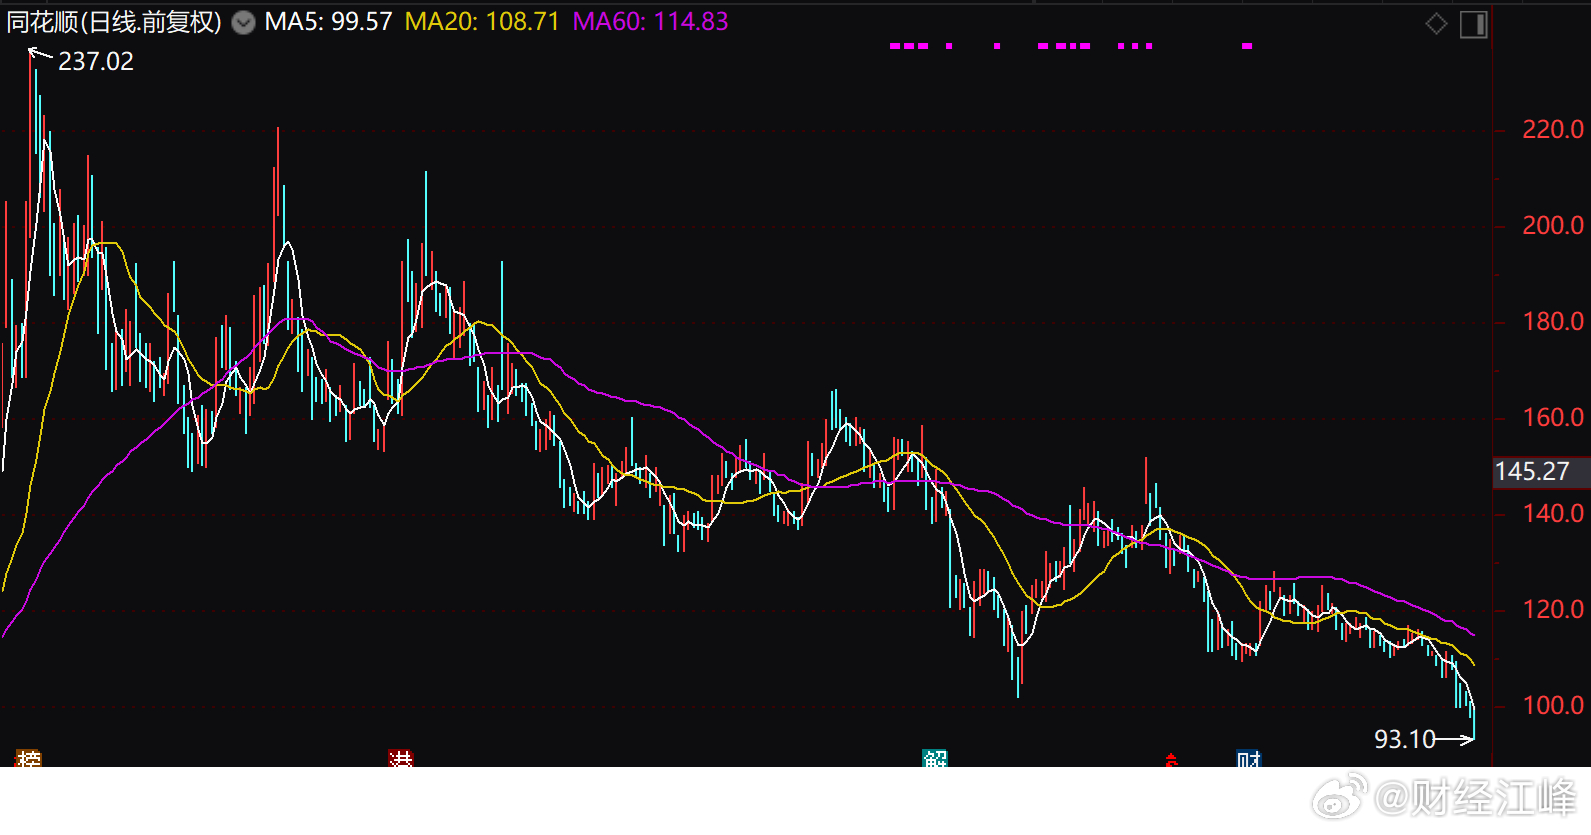Open the orange 榜 event marker

coord(29,759)
